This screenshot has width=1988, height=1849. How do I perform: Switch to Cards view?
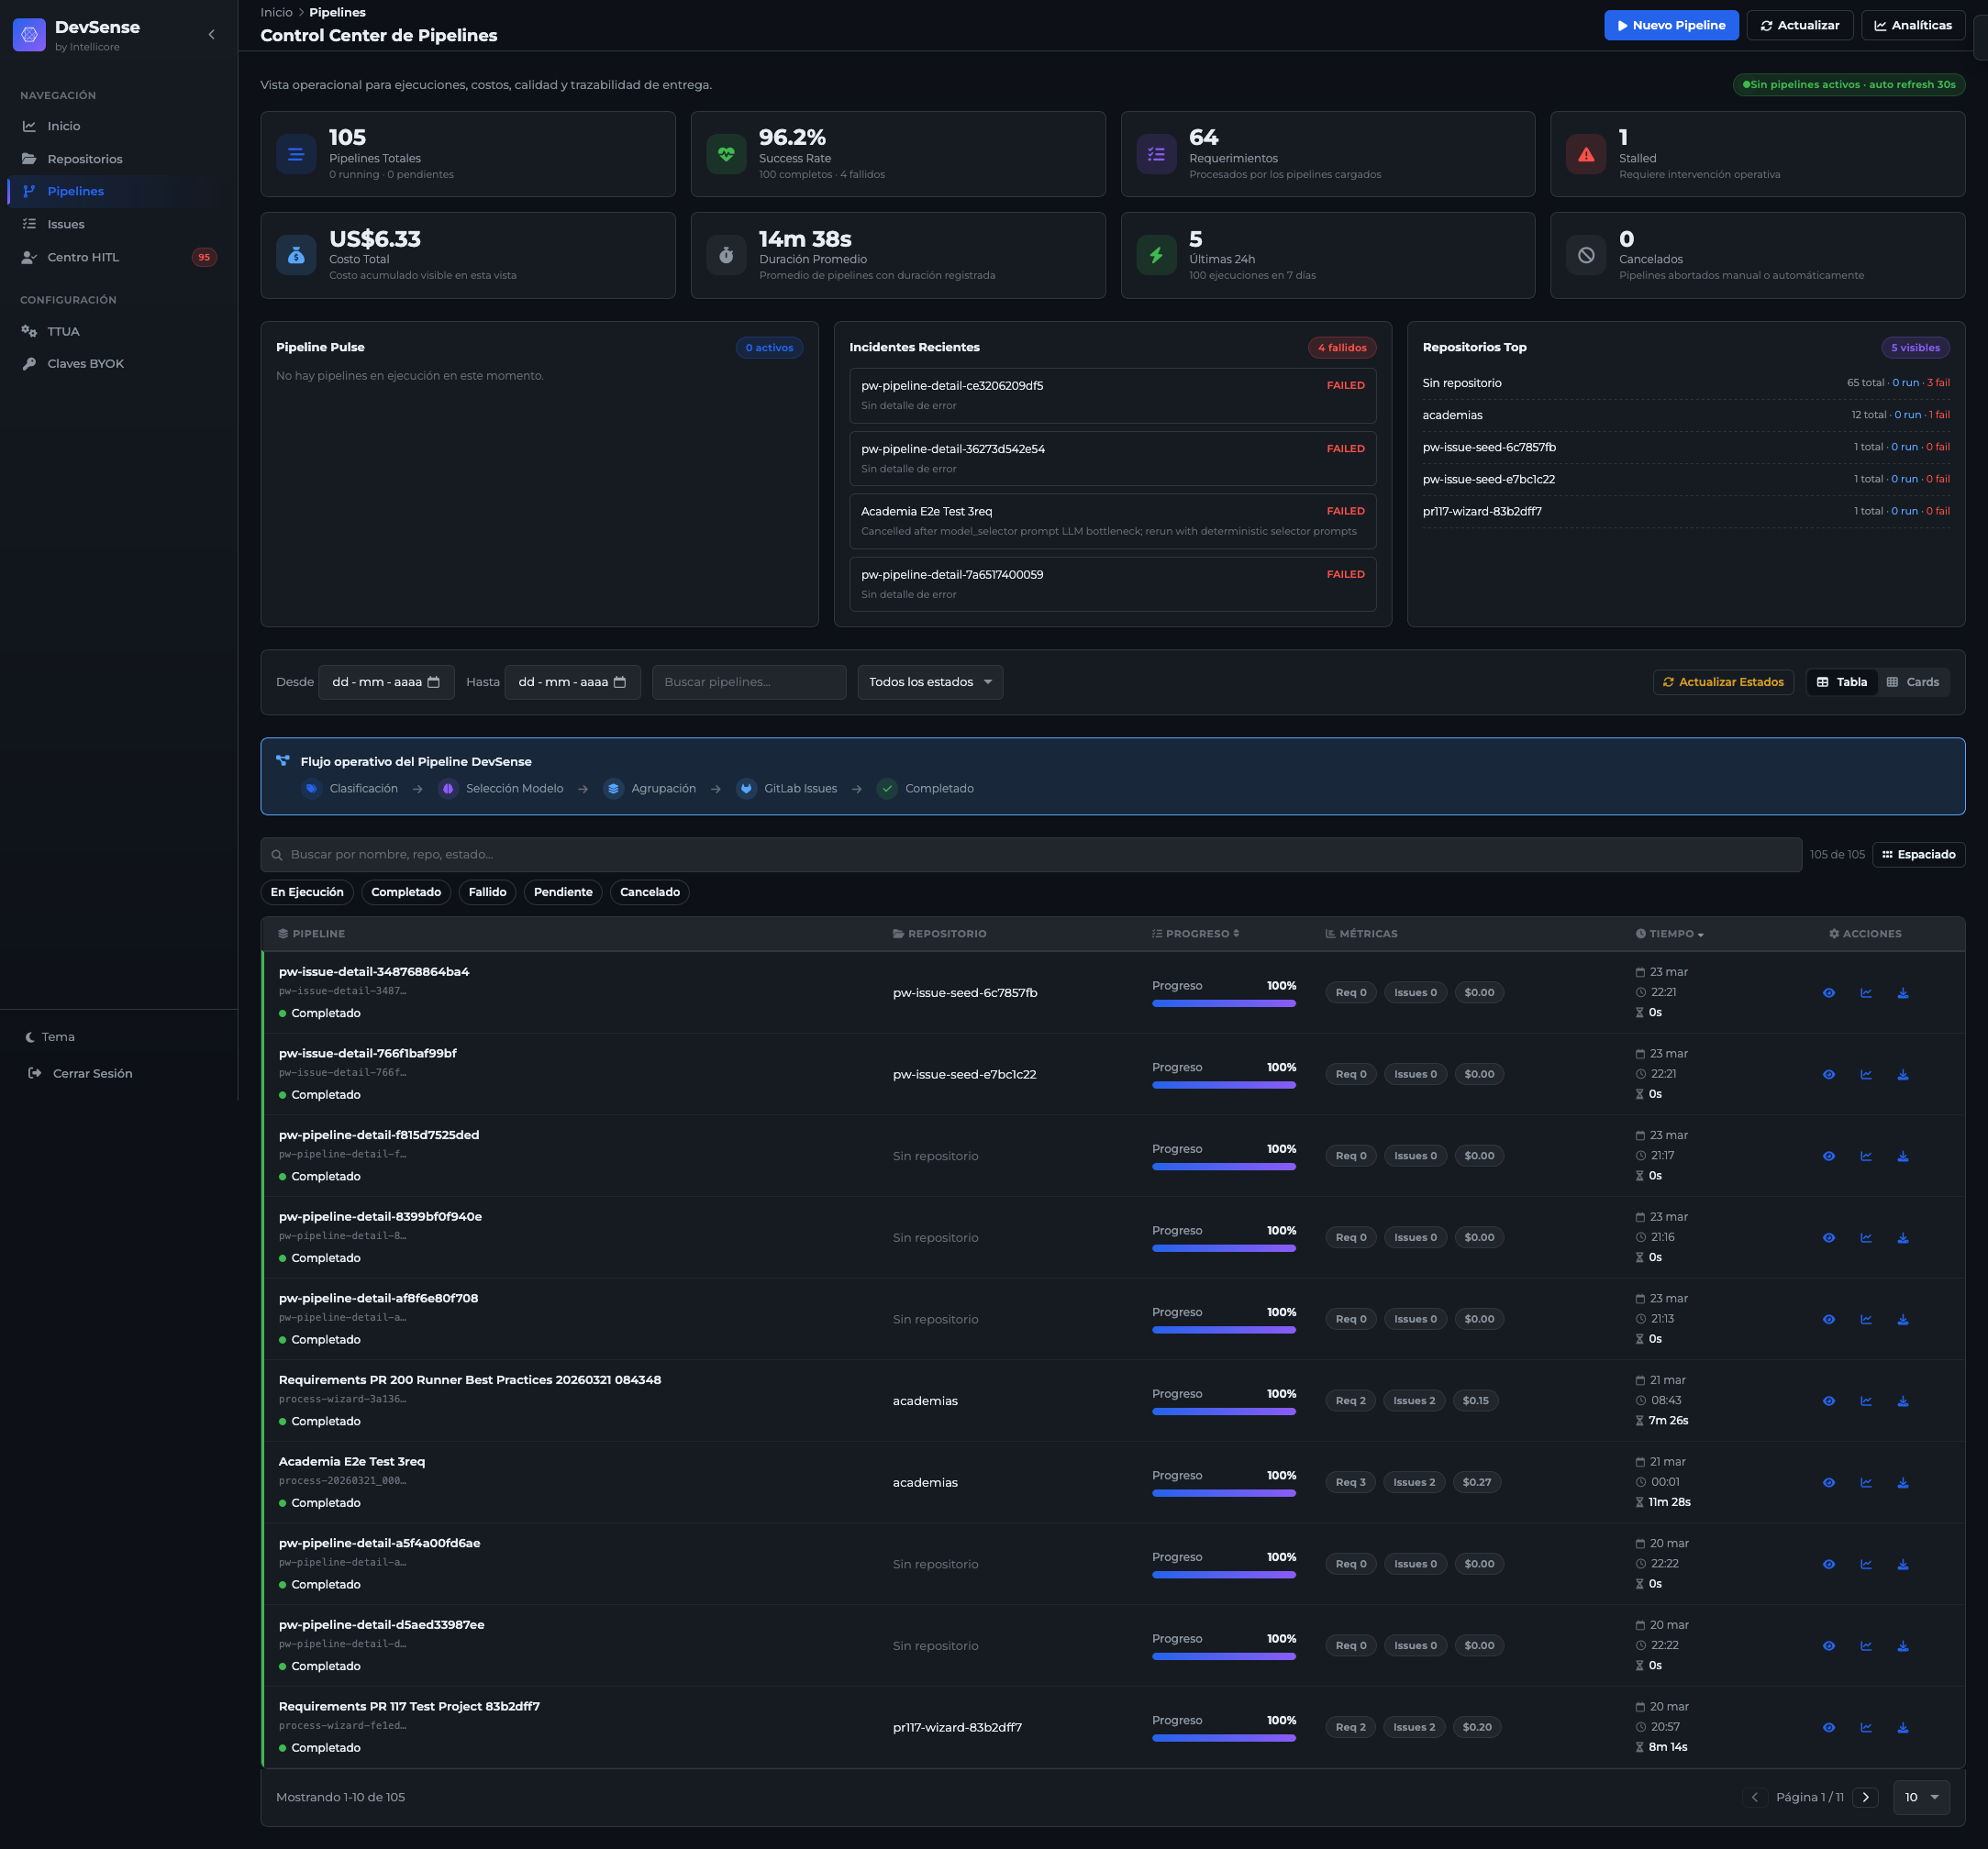[1912, 682]
